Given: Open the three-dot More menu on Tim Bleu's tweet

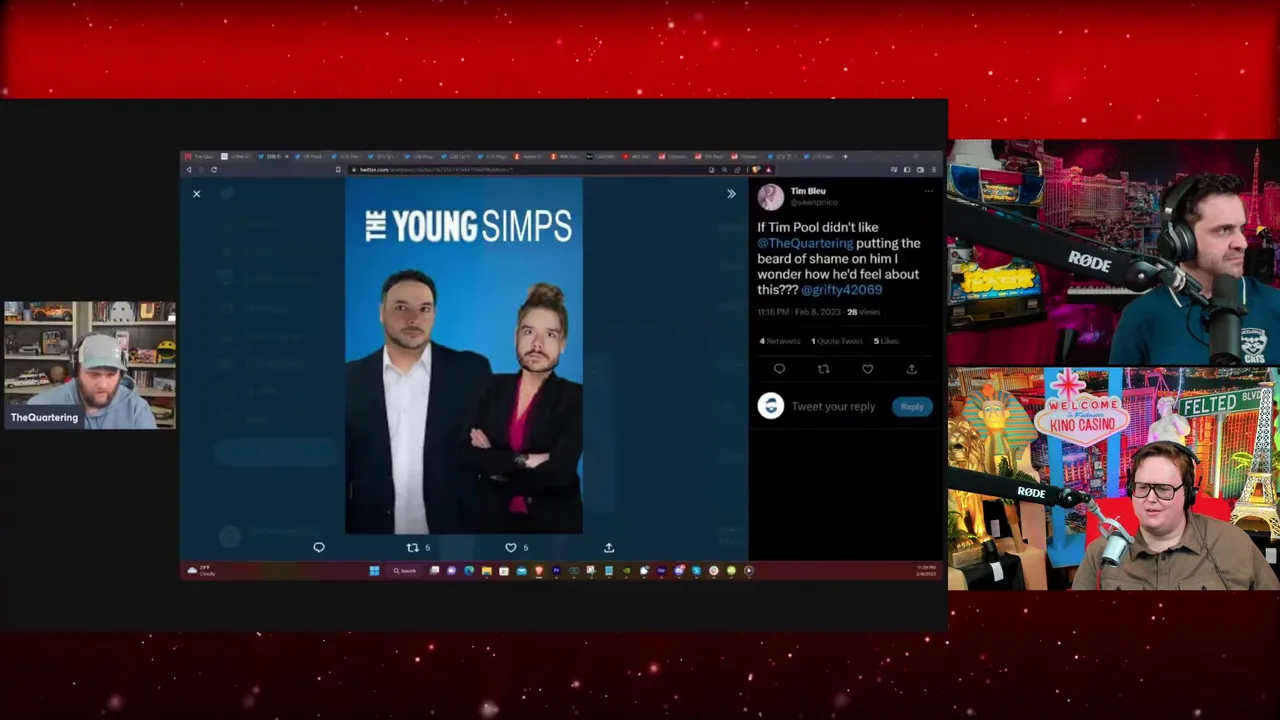Looking at the screenshot, I should coord(928,191).
